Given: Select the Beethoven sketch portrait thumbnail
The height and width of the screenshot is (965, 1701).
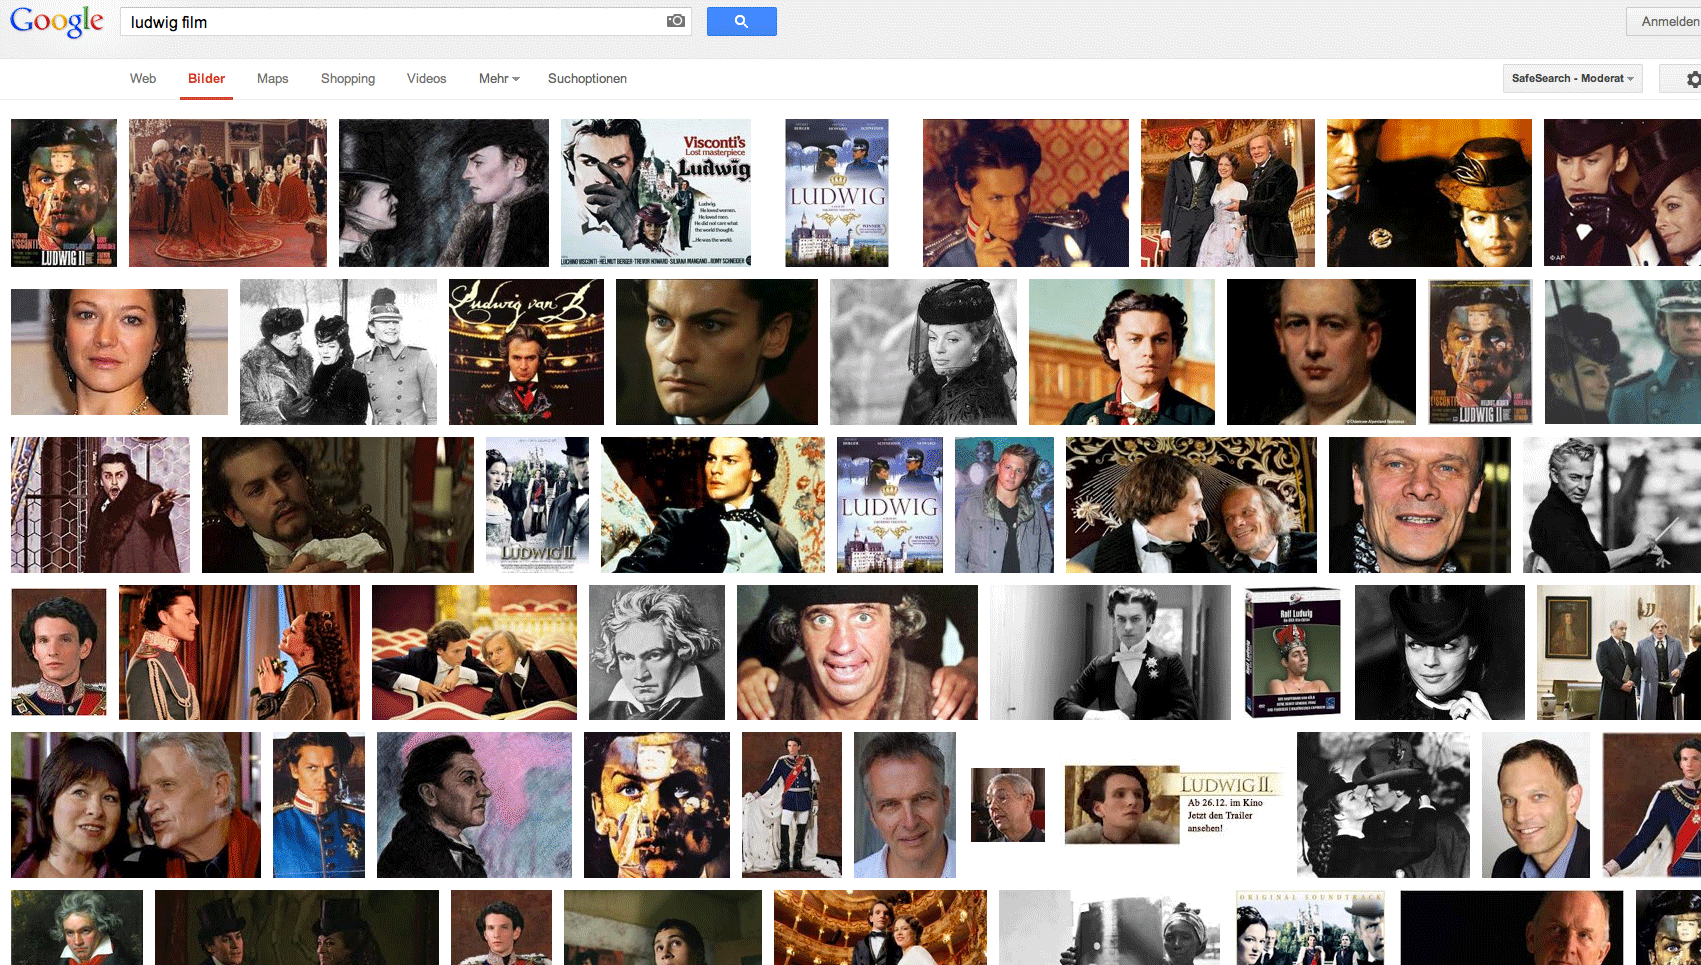Looking at the screenshot, I should click(x=656, y=652).
